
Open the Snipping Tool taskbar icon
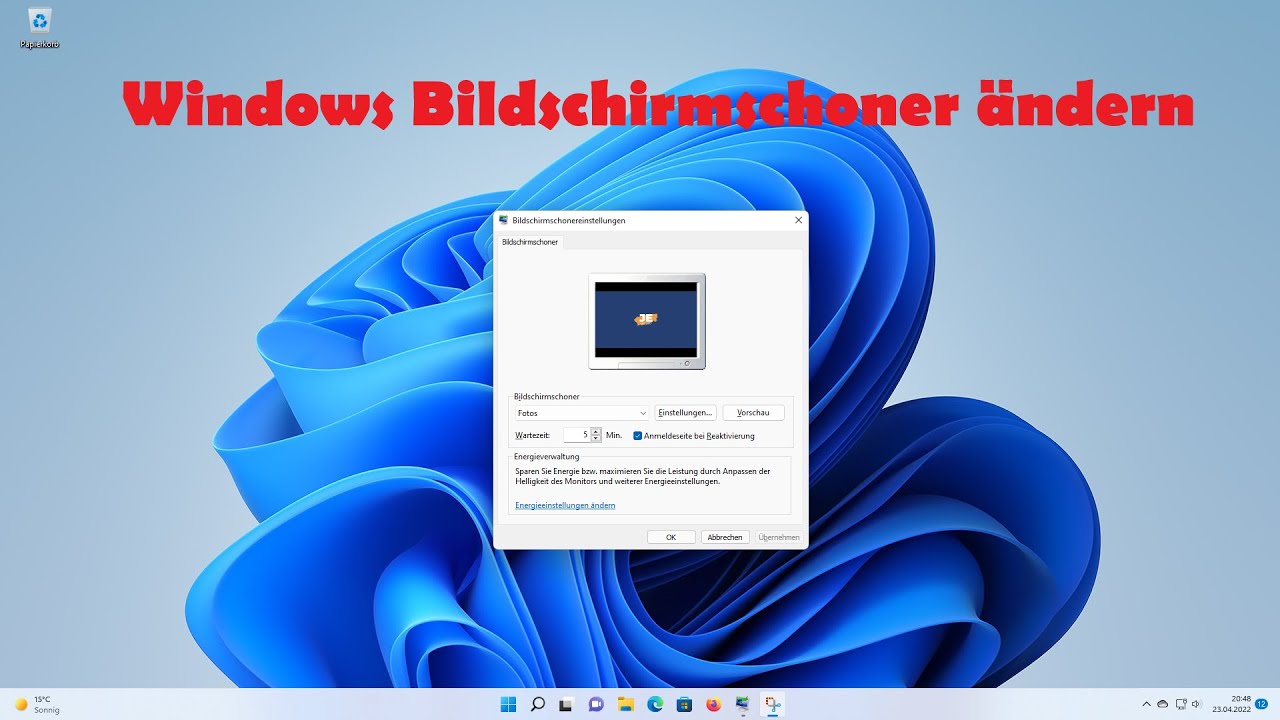(x=772, y=704)
